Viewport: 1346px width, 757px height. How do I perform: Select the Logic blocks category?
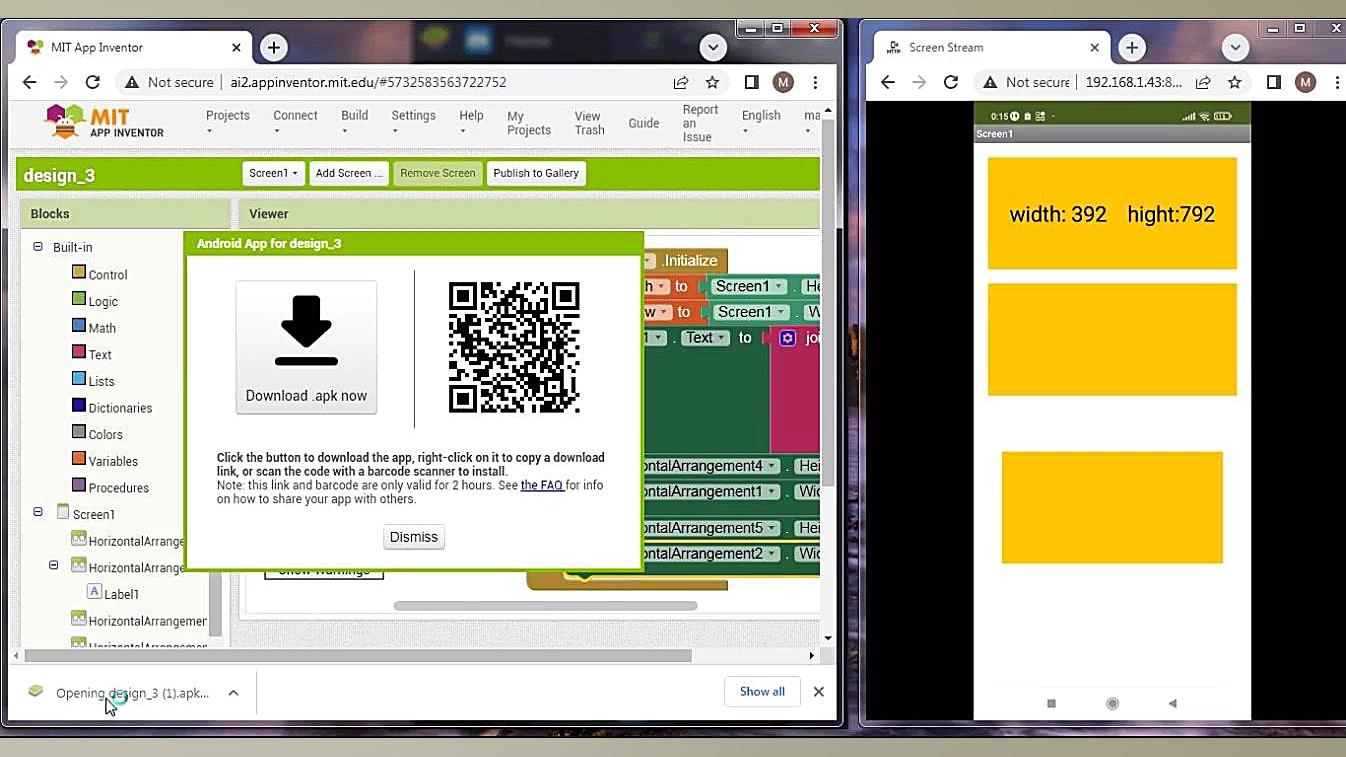point(94,301)
